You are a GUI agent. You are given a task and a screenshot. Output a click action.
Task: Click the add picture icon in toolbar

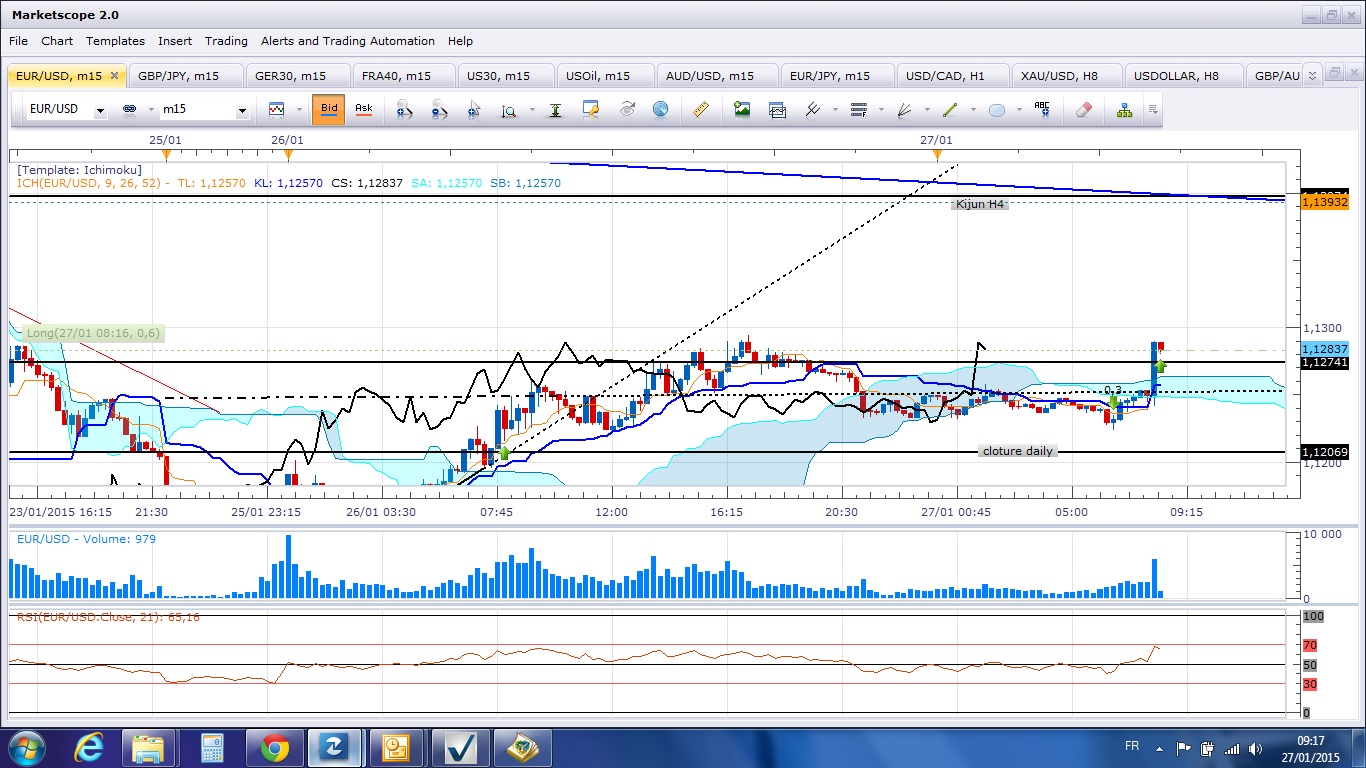tap(741, 109)
